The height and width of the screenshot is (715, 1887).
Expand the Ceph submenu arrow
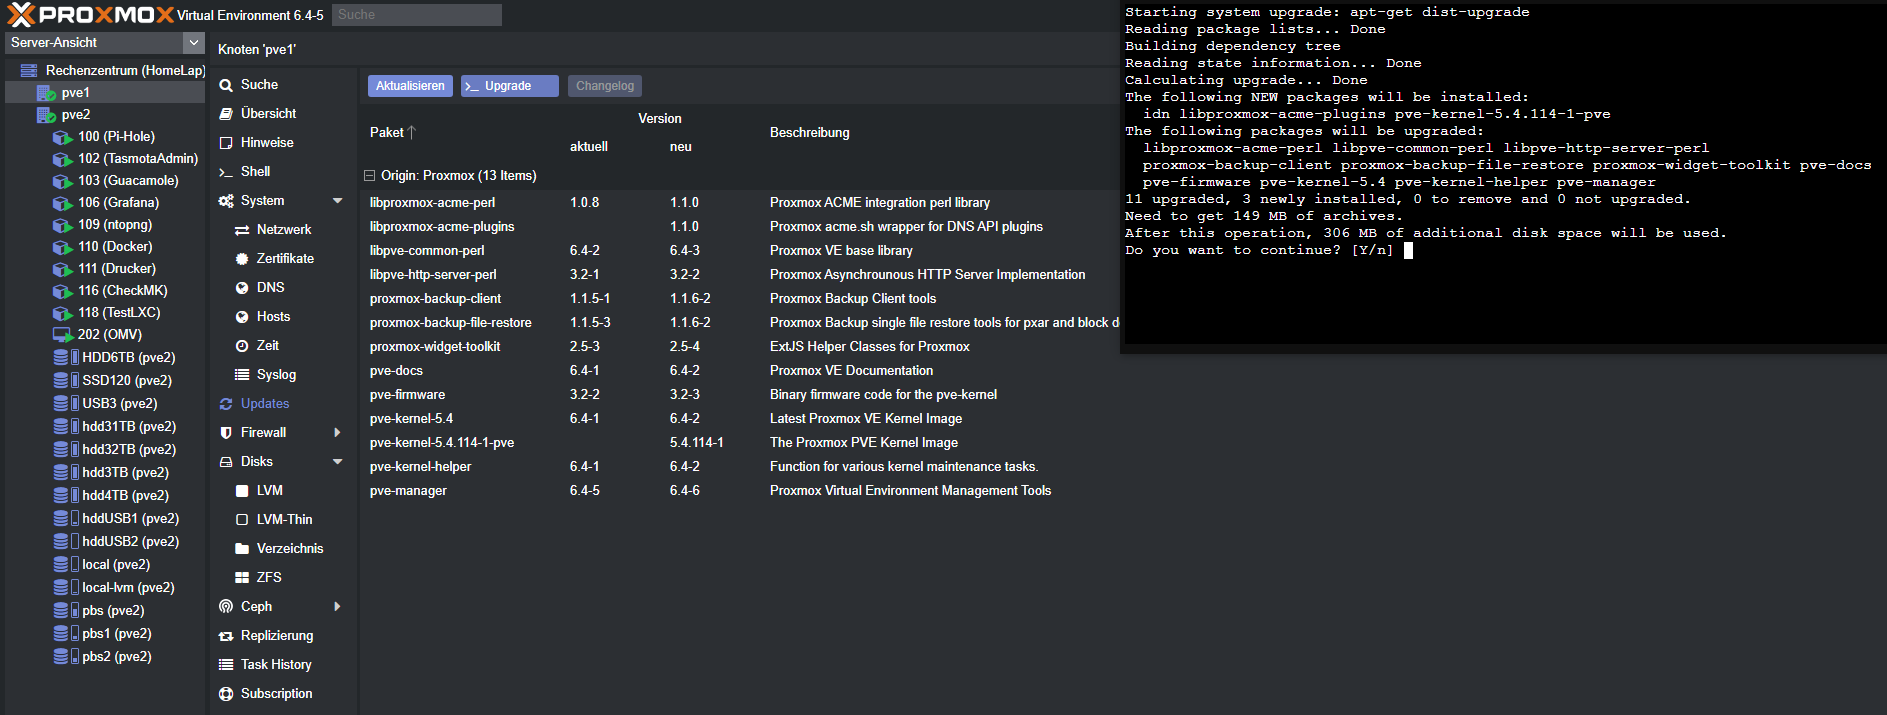[338, 607]
